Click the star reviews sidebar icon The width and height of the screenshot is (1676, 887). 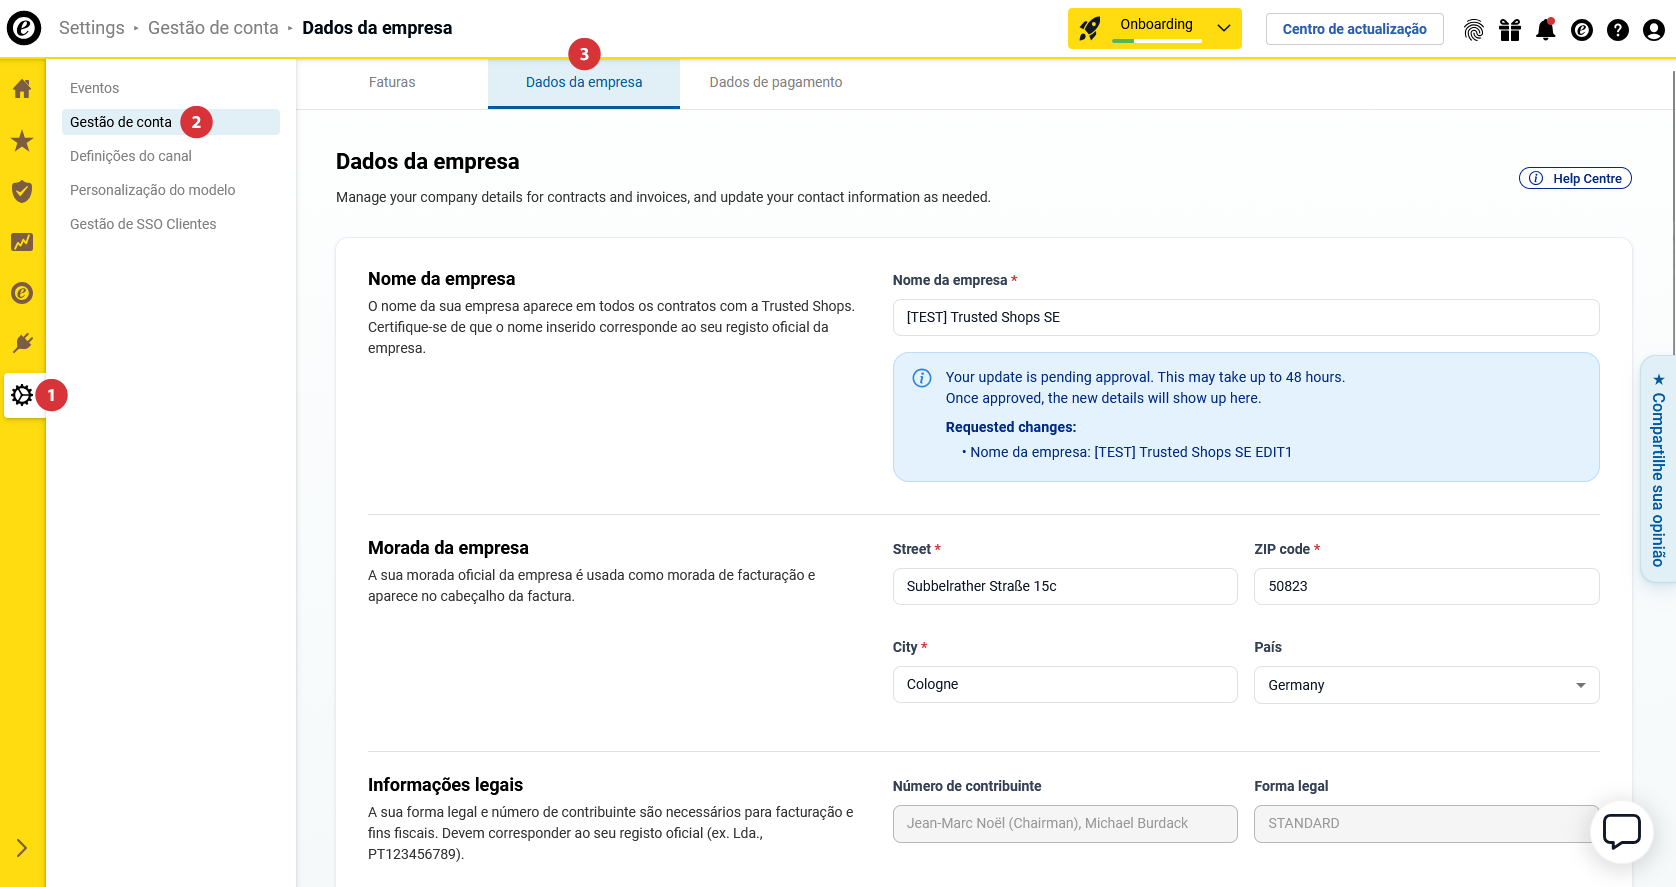pyautogui.click(x=22, y=141)
